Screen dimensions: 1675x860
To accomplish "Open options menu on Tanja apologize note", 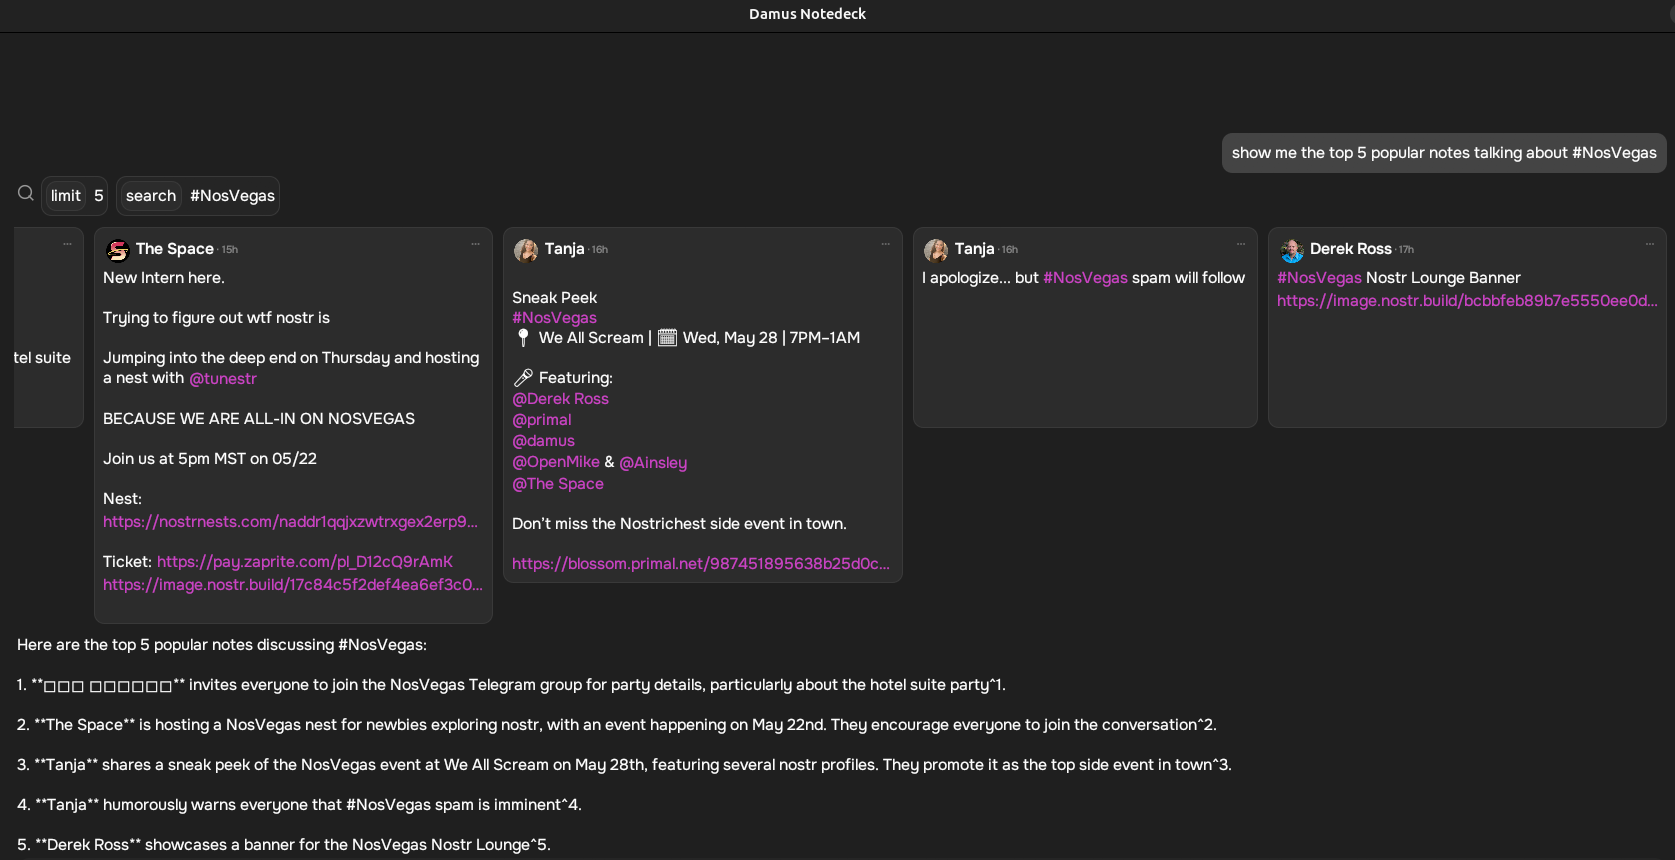I will (x=1241, y=244).
